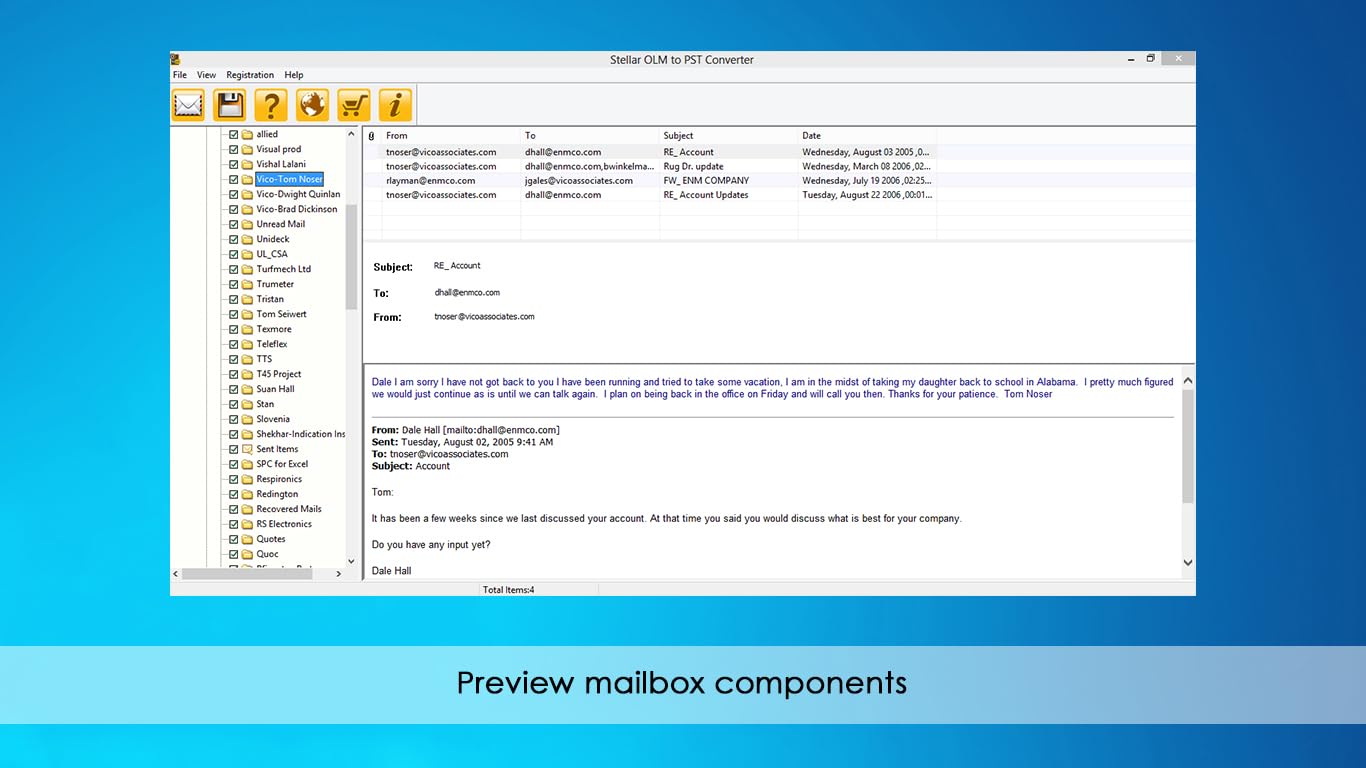The height and width of the screenshot is (768, 1366).
Task: Click the folder tree's scroll-right arrow
Action: pos(338,574)
